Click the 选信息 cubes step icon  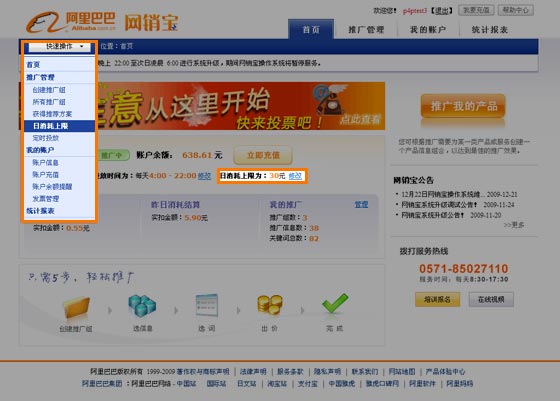[142, 306]
